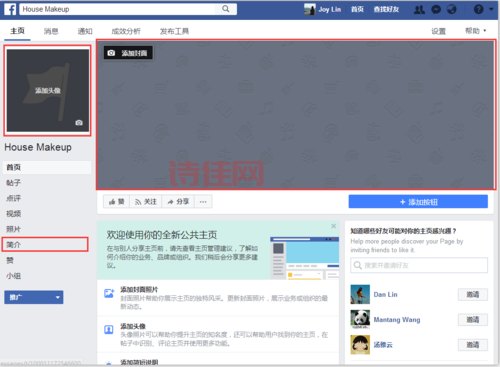Open Dan Lin's profile link
Image resolution: width=500 pixels, height=367 pixels.
pos(385,294)
